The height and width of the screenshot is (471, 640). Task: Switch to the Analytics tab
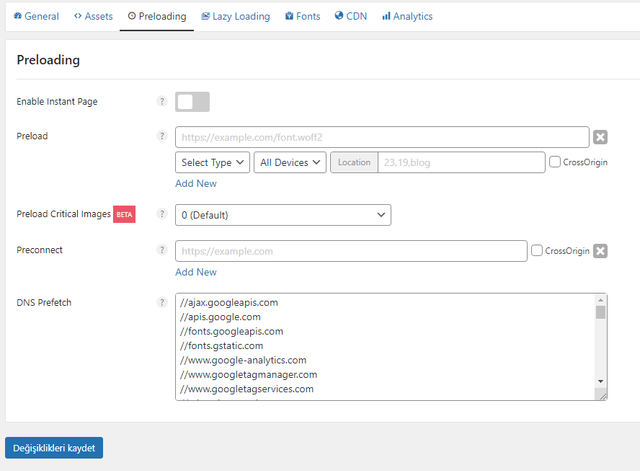(x=407, y=16)
